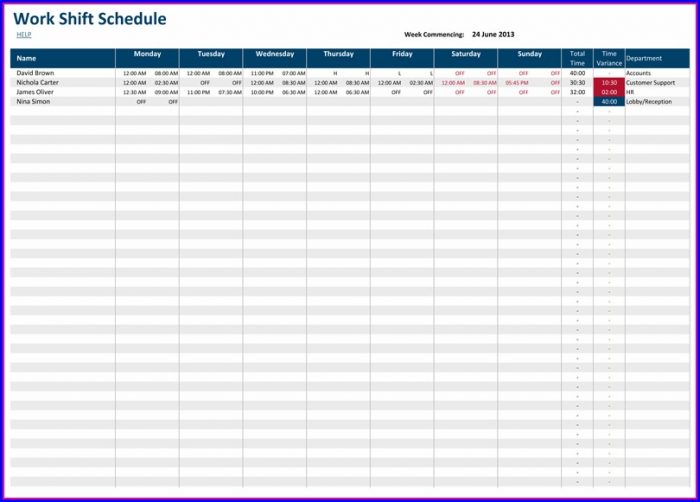This screenshot has height=502, width=700.
Task: Select the red 10:30 time variance cell
Action: pyautogui.click(x=609, y=83)
